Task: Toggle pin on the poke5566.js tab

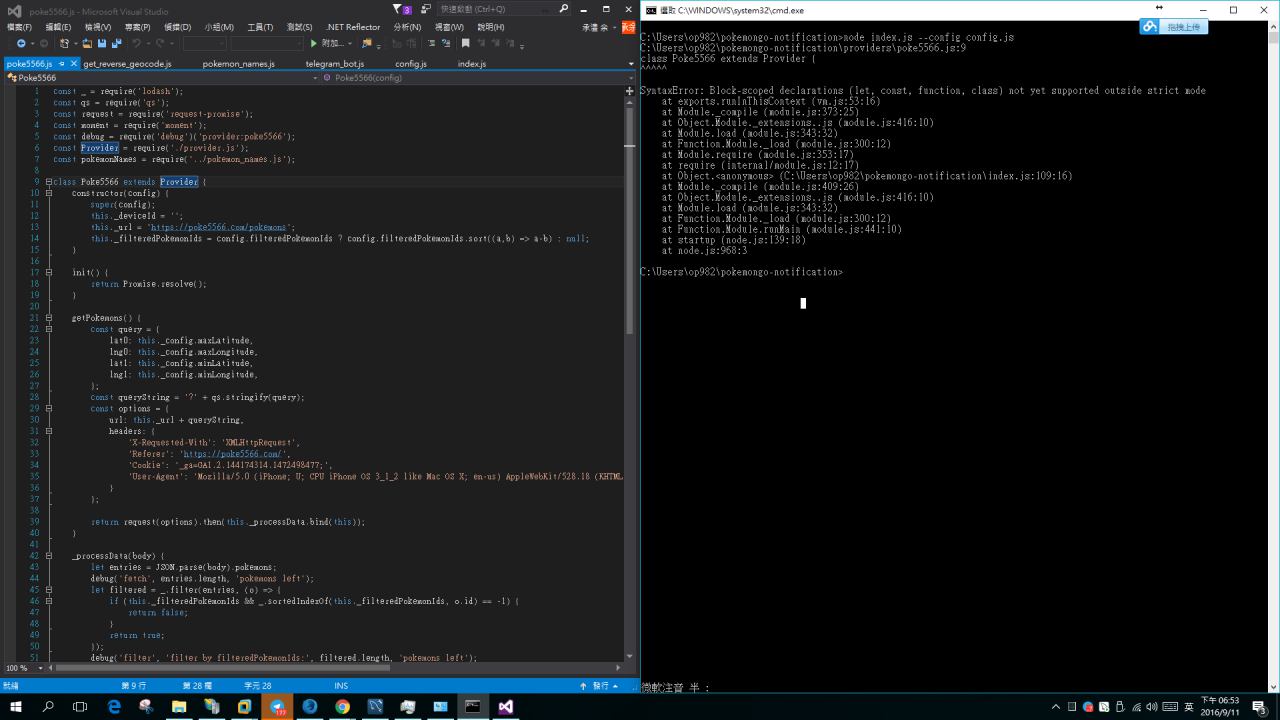Action: 62,64
